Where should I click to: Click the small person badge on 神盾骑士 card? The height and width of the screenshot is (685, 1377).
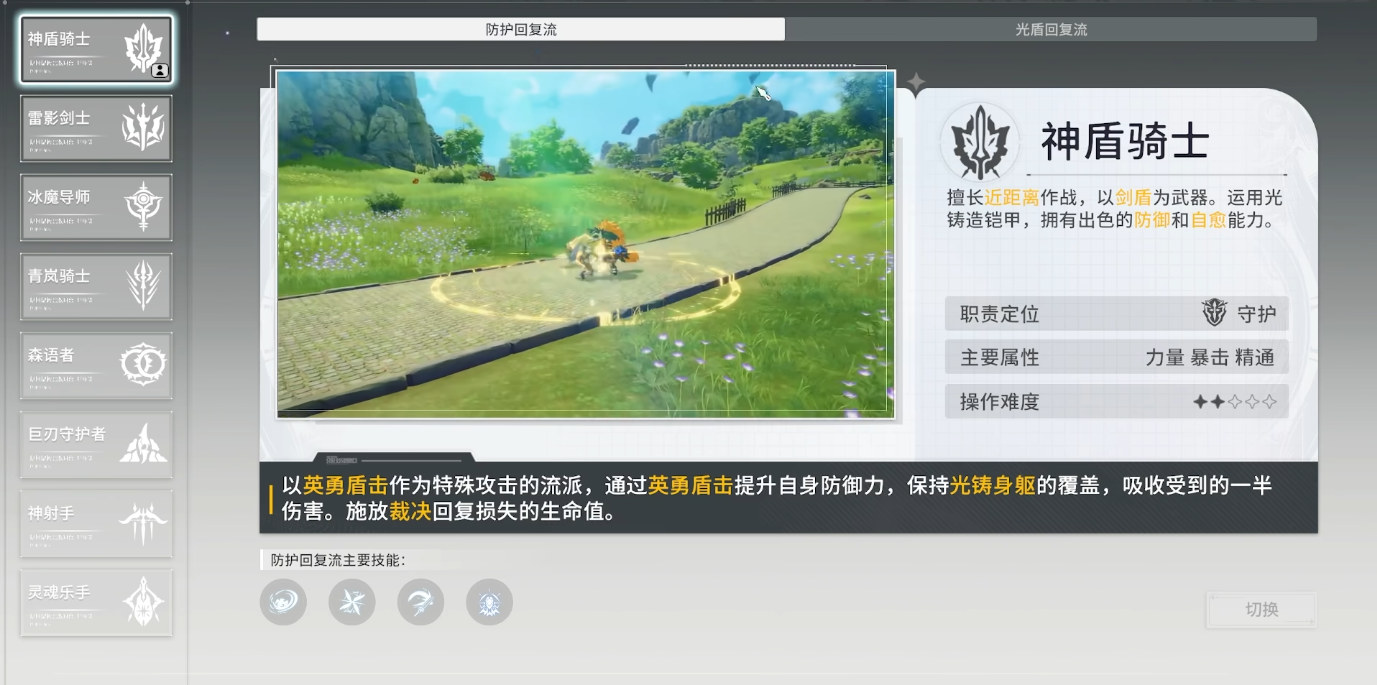click(160, 71)
